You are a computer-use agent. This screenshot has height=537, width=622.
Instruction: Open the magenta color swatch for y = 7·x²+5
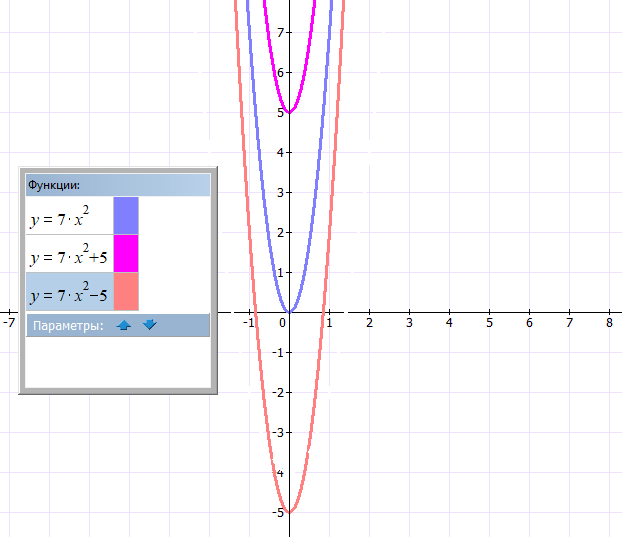(126, 254)
